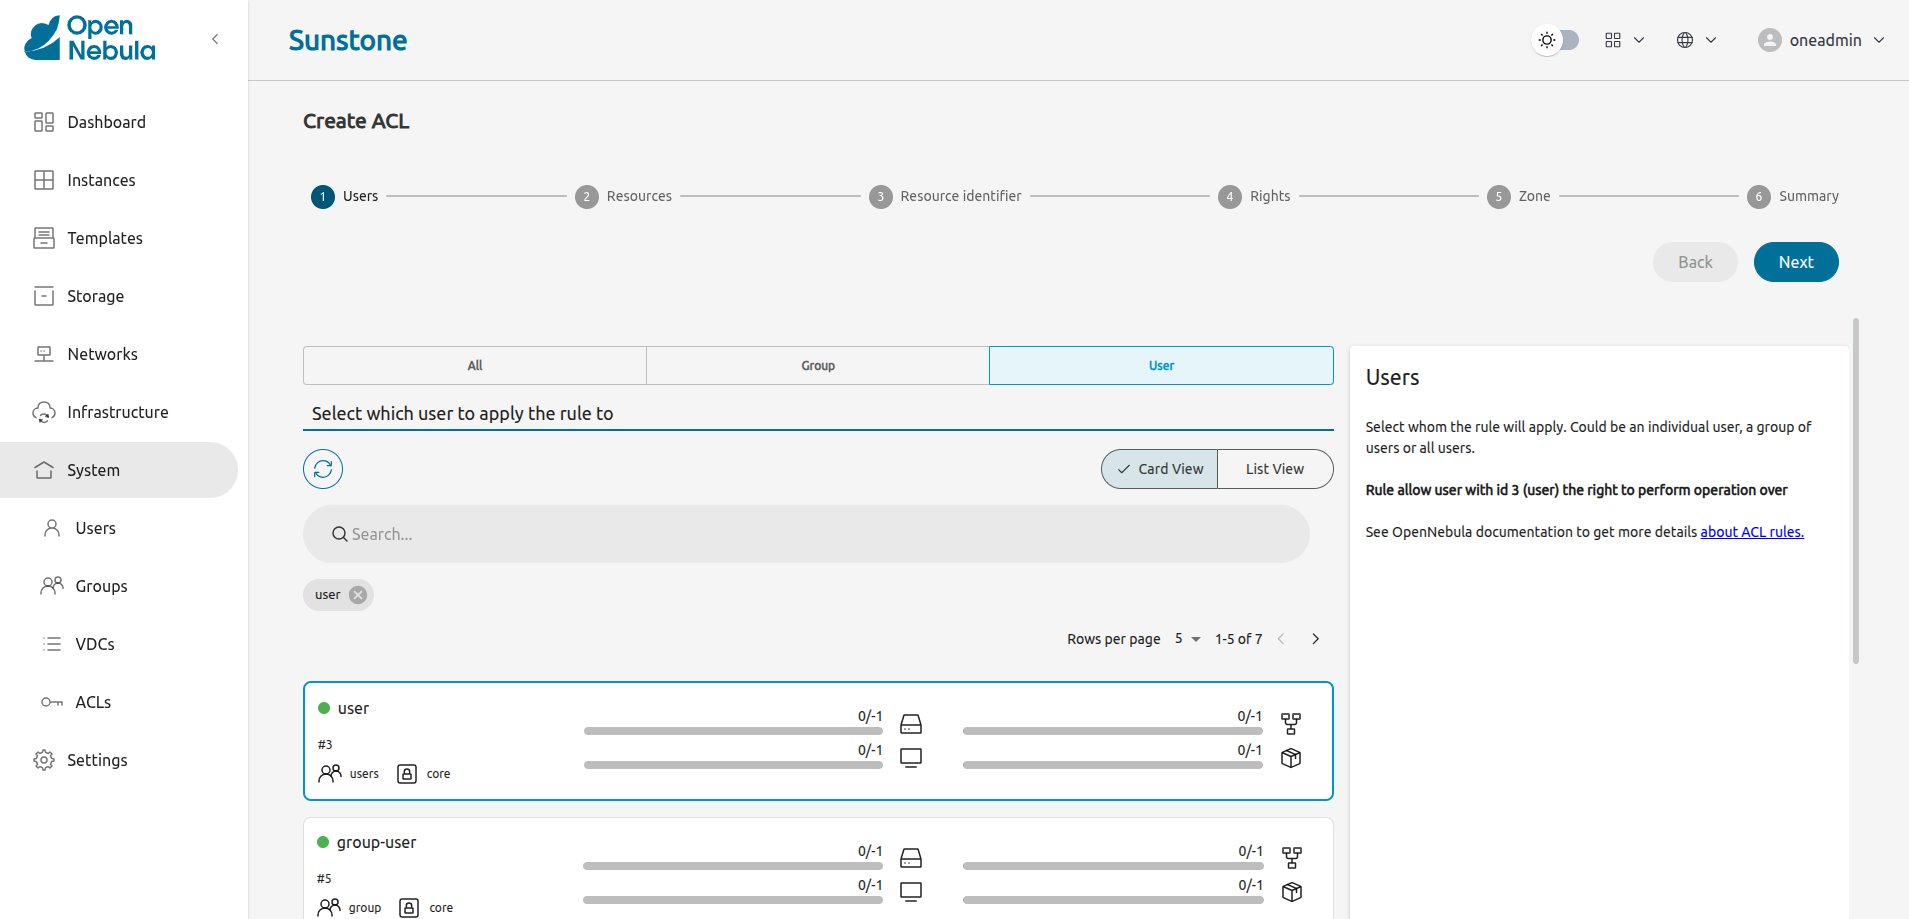This screenshot has width=1909, height=919.
Task: Switch to List View
Action: click(x=1274, y=468)
